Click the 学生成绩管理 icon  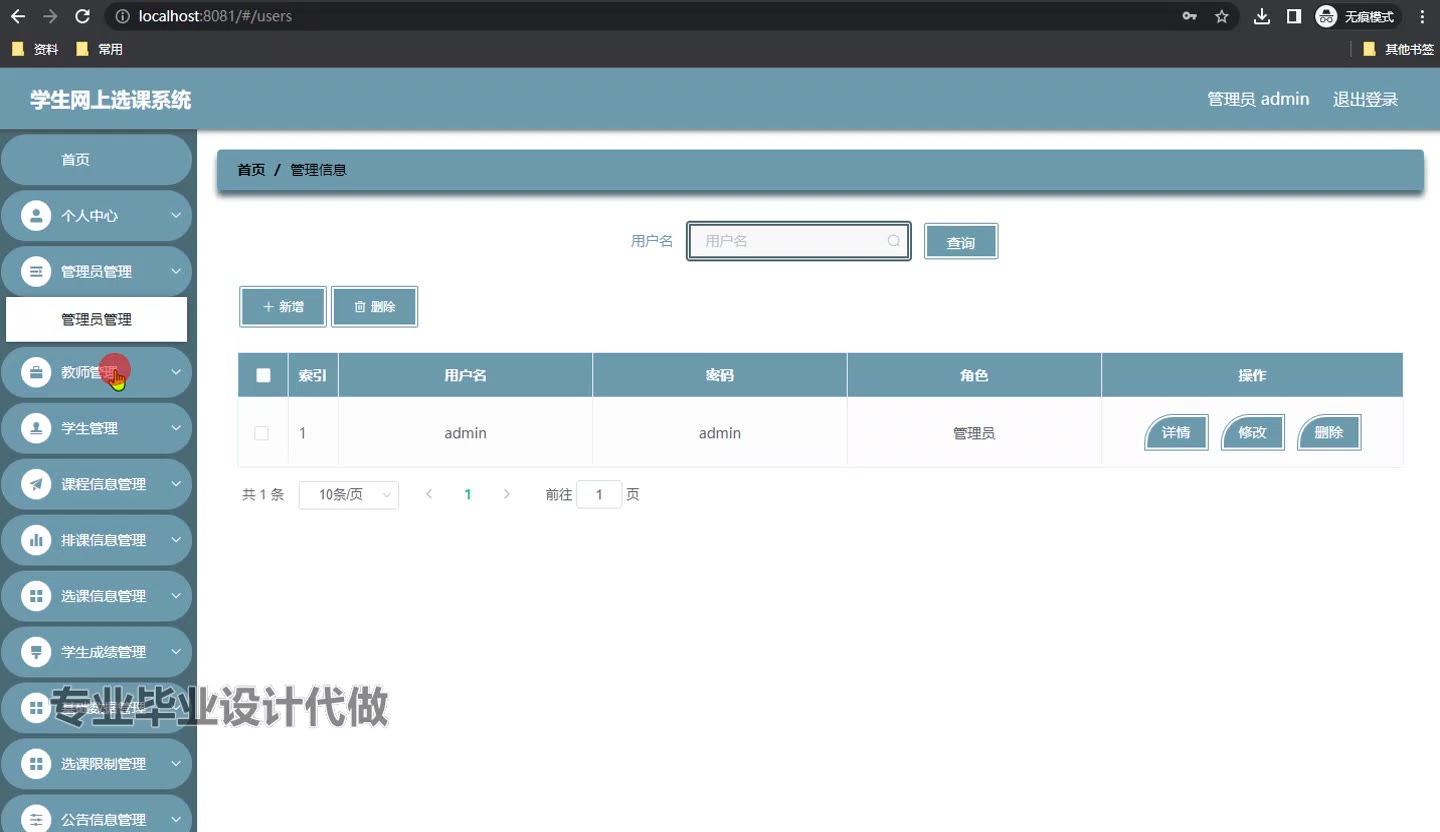click(36, 652)
